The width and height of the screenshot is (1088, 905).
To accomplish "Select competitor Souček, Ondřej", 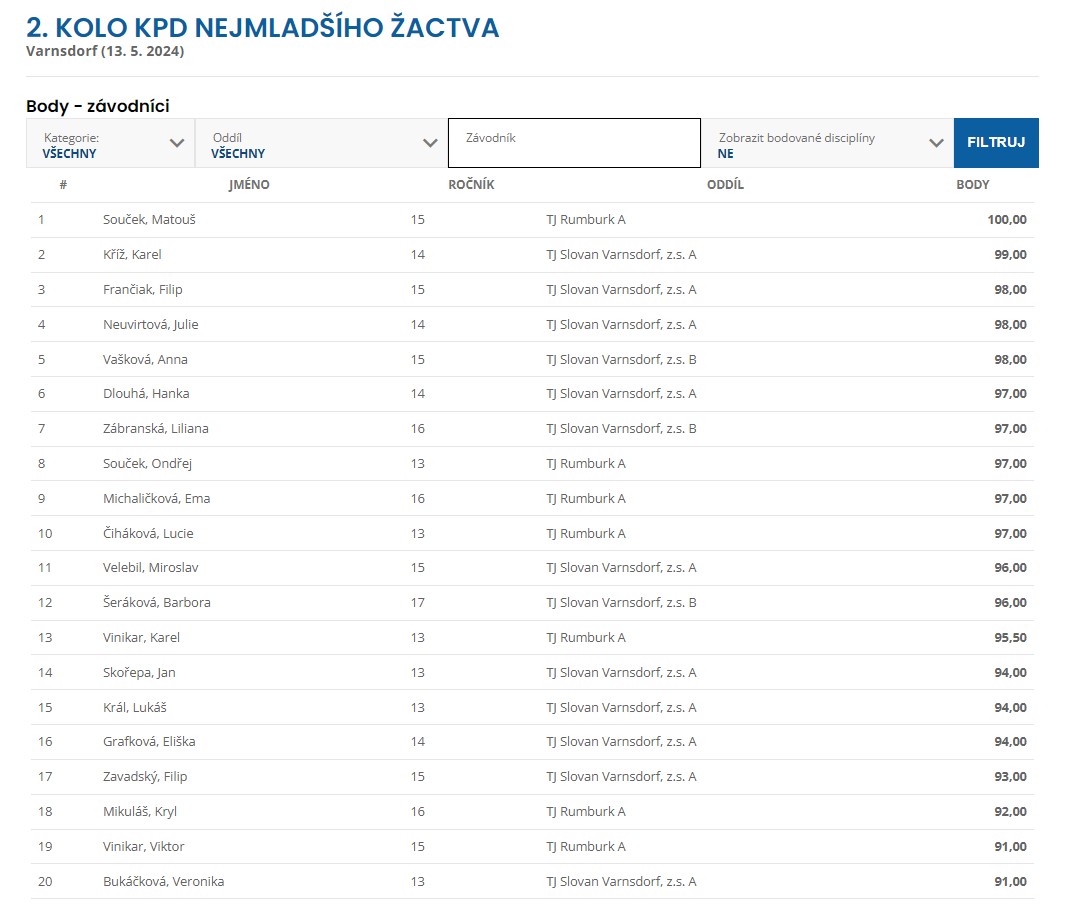I will pyautogui.click(x=147, y=464).
